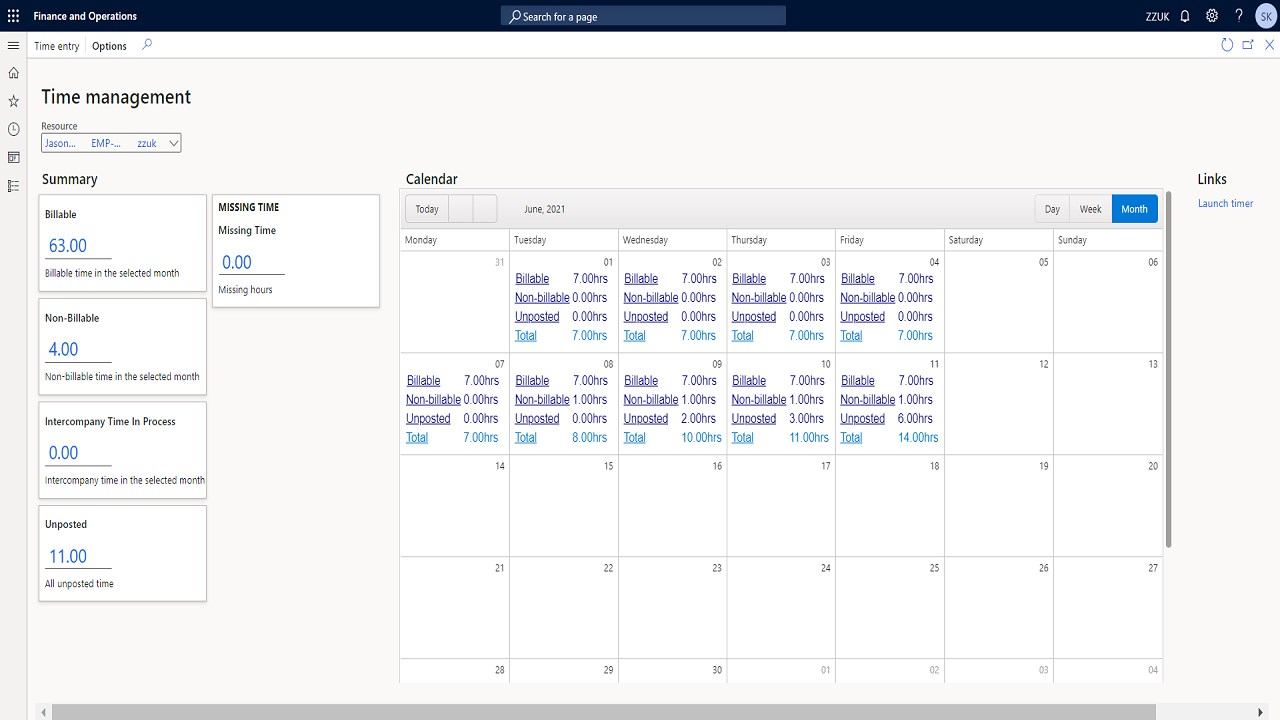1280x720 pixels.
Task: Click the 14.00hrs total on June 11
Action: point(918,438)
